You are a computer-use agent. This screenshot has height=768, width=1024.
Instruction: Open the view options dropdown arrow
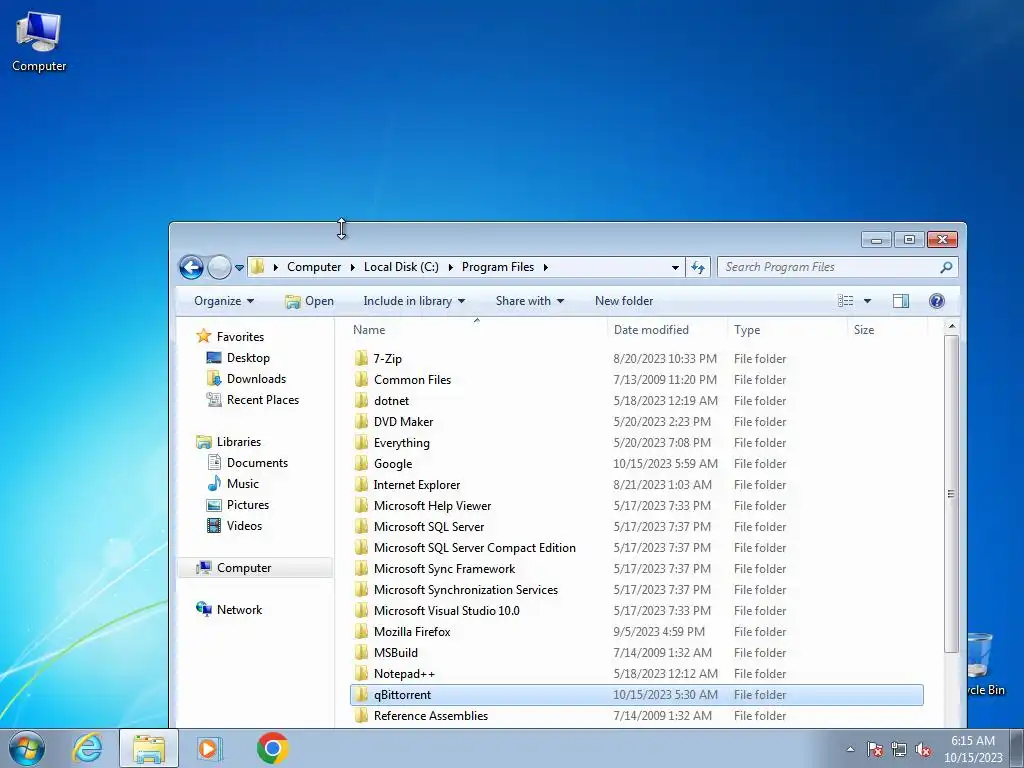tap(867, 301)
